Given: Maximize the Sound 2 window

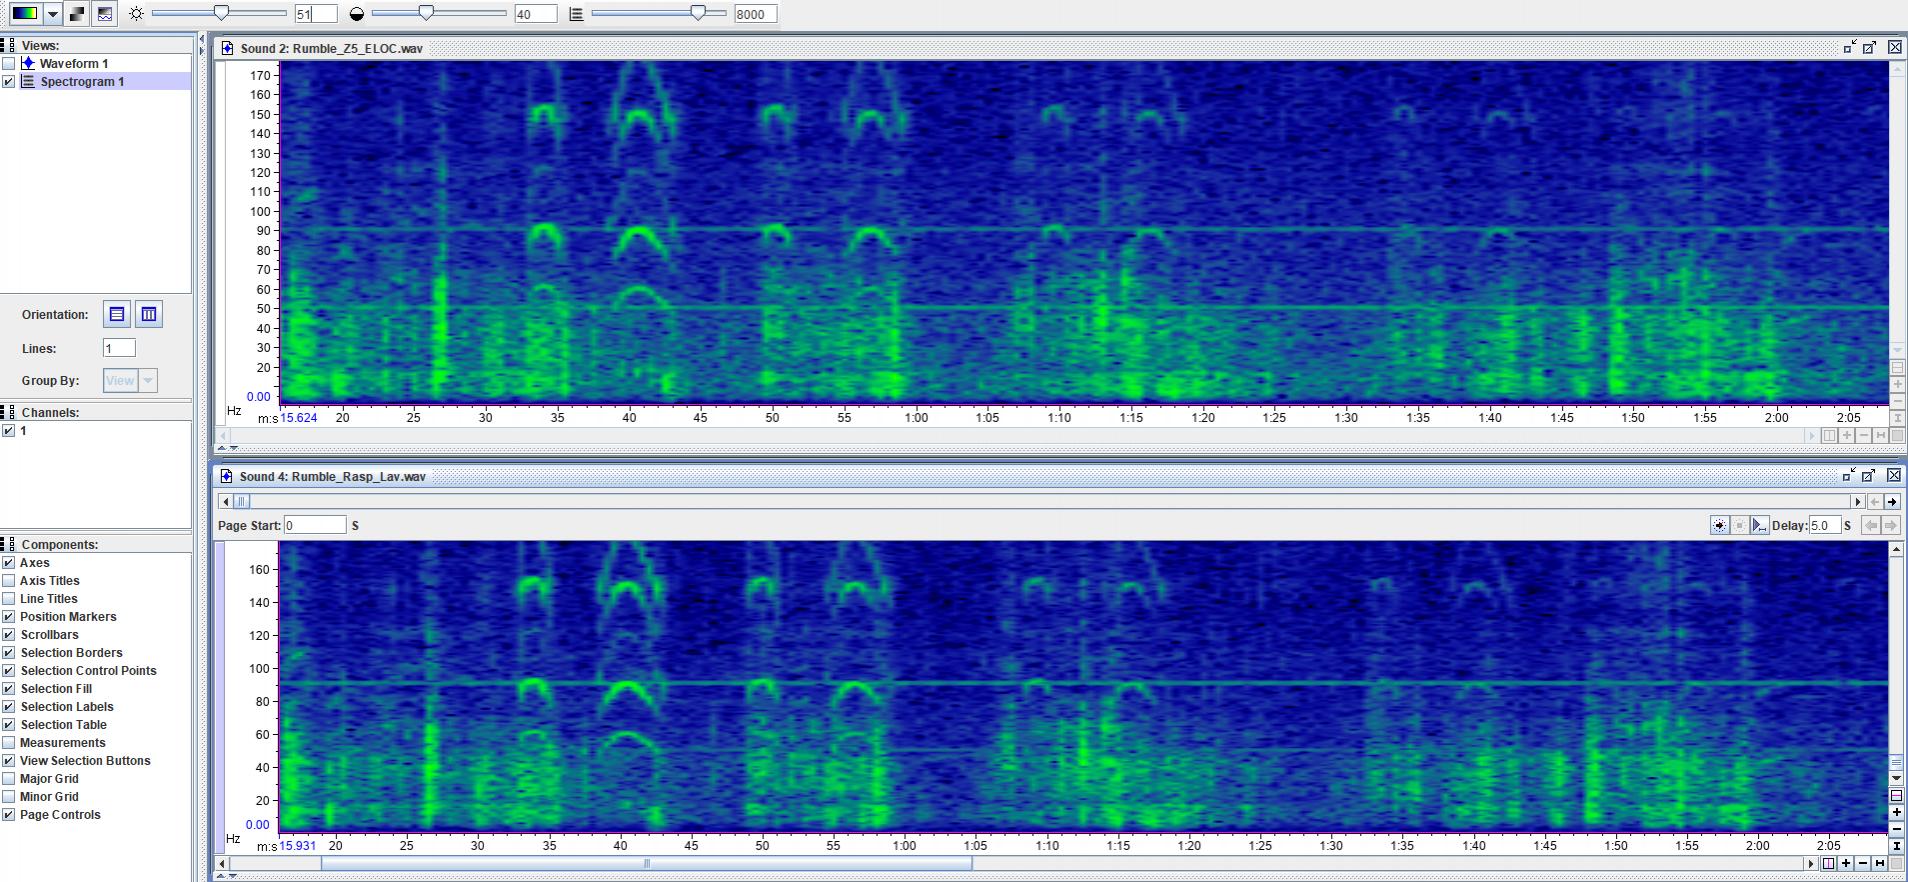Looking at the screenshot, I should pyautogui.click(x=1869, y=47).
